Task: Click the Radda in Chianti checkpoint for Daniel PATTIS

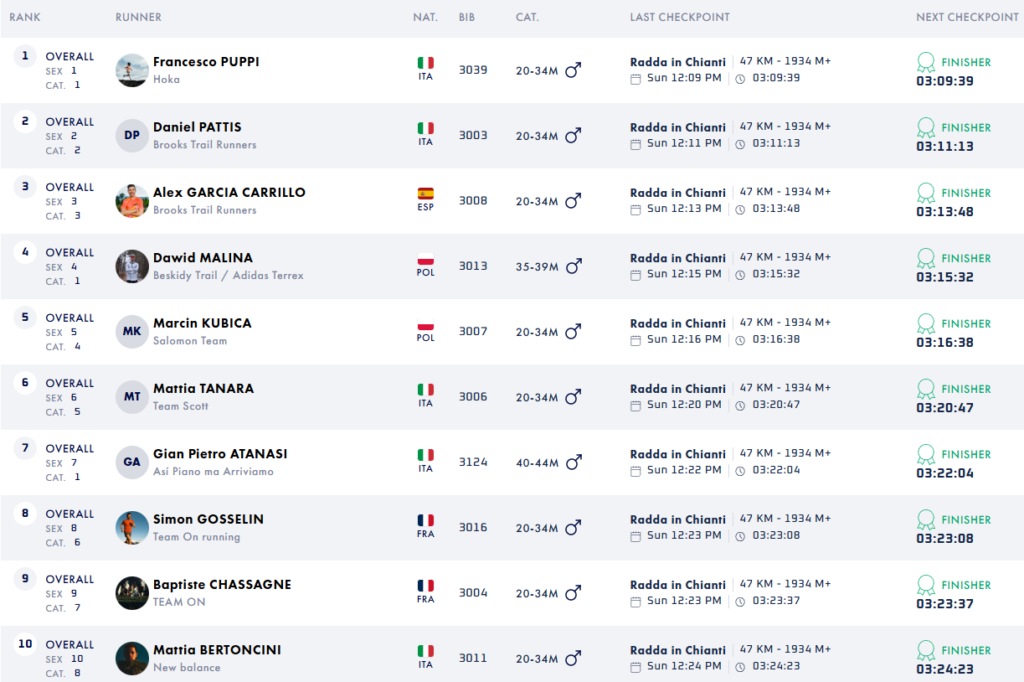Action: [x=678, y=128]
